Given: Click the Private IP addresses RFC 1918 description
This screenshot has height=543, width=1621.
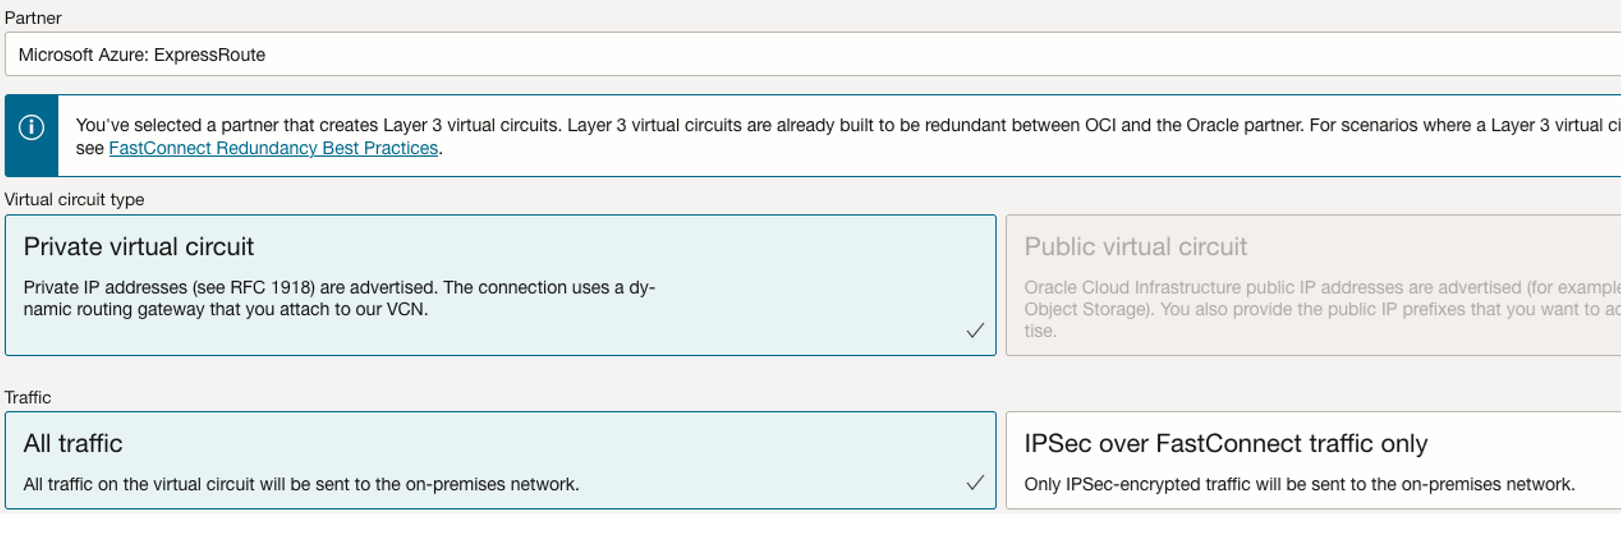Looking at the screenshot, I should tap(339, 298).
